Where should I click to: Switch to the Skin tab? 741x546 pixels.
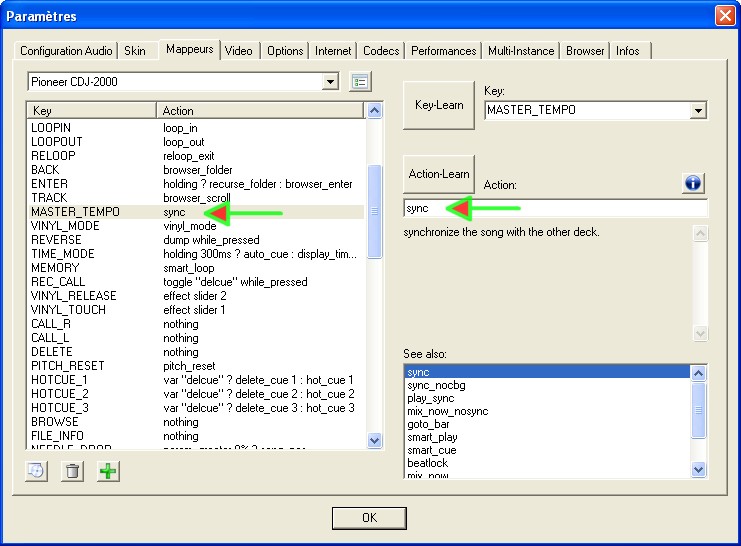[134, 51]
